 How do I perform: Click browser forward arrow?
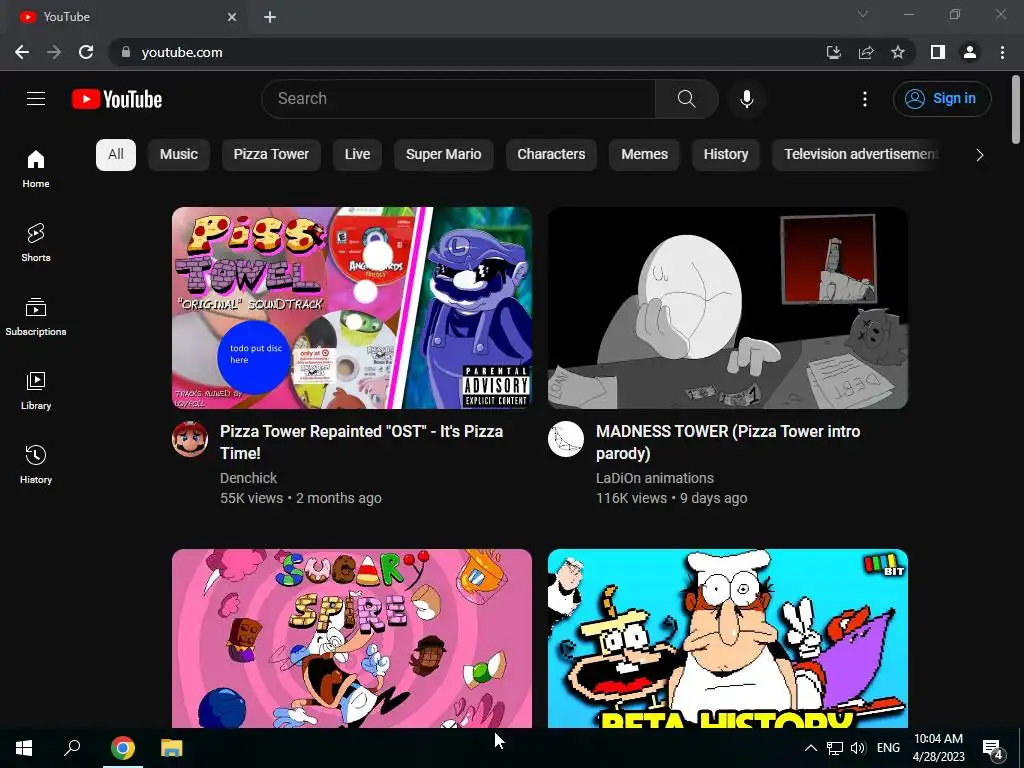point(54,52)
